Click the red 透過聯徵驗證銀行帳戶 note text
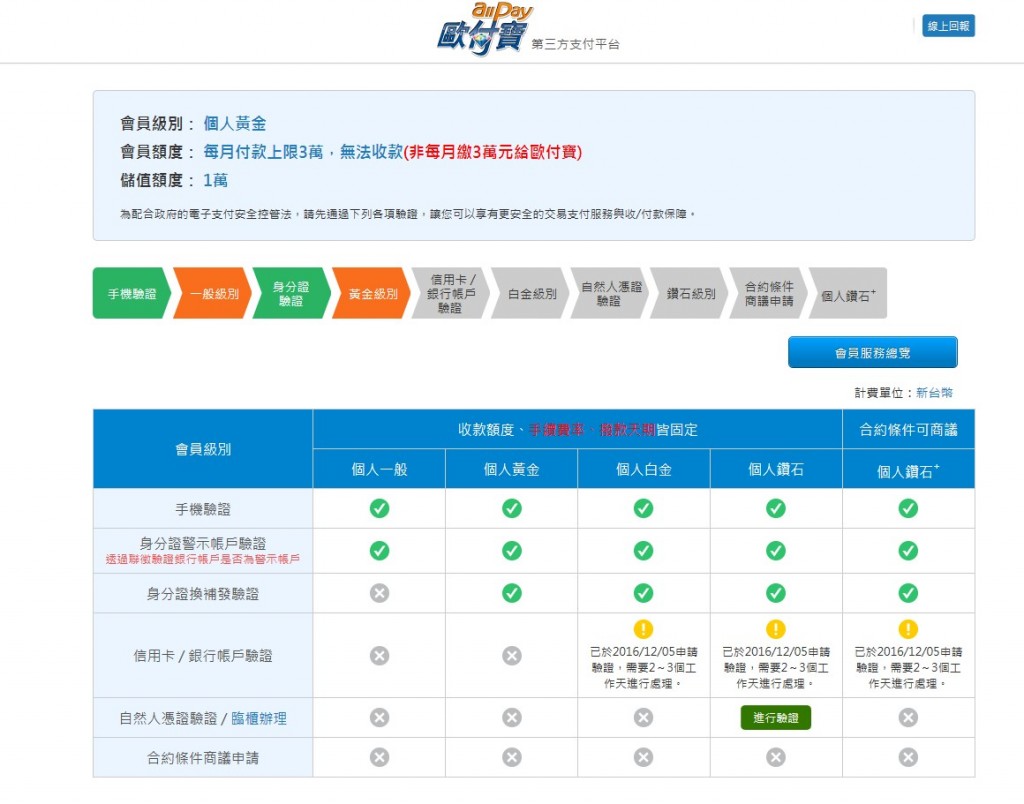 203,559
